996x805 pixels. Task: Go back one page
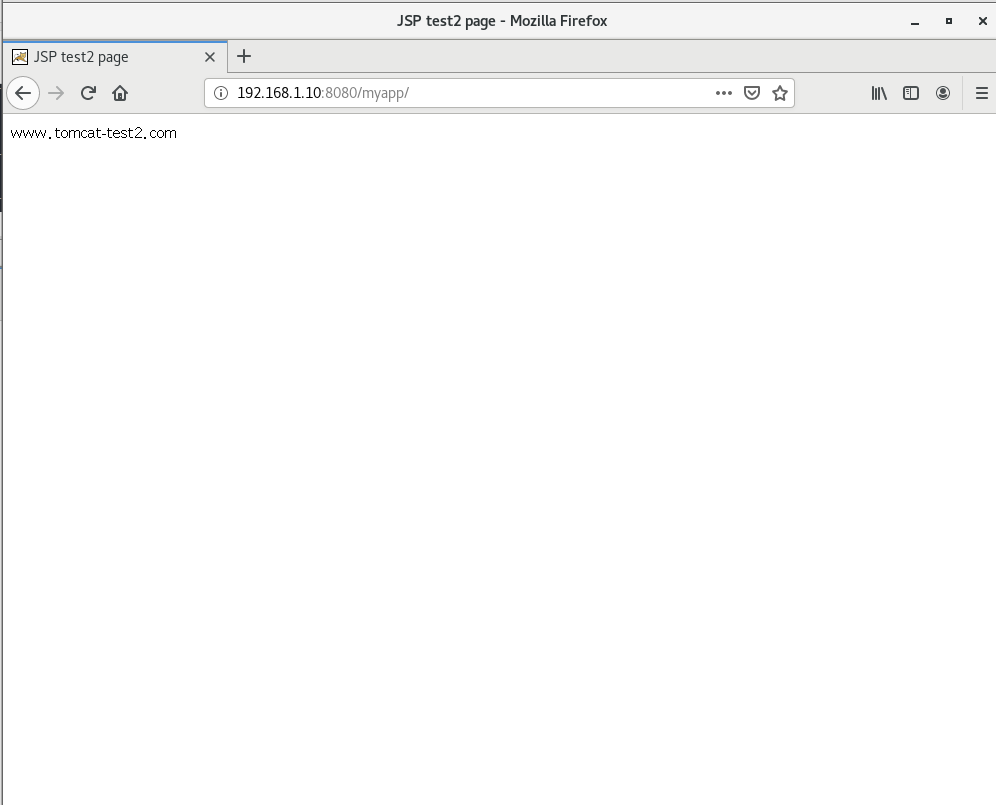(x=23, y=93)
